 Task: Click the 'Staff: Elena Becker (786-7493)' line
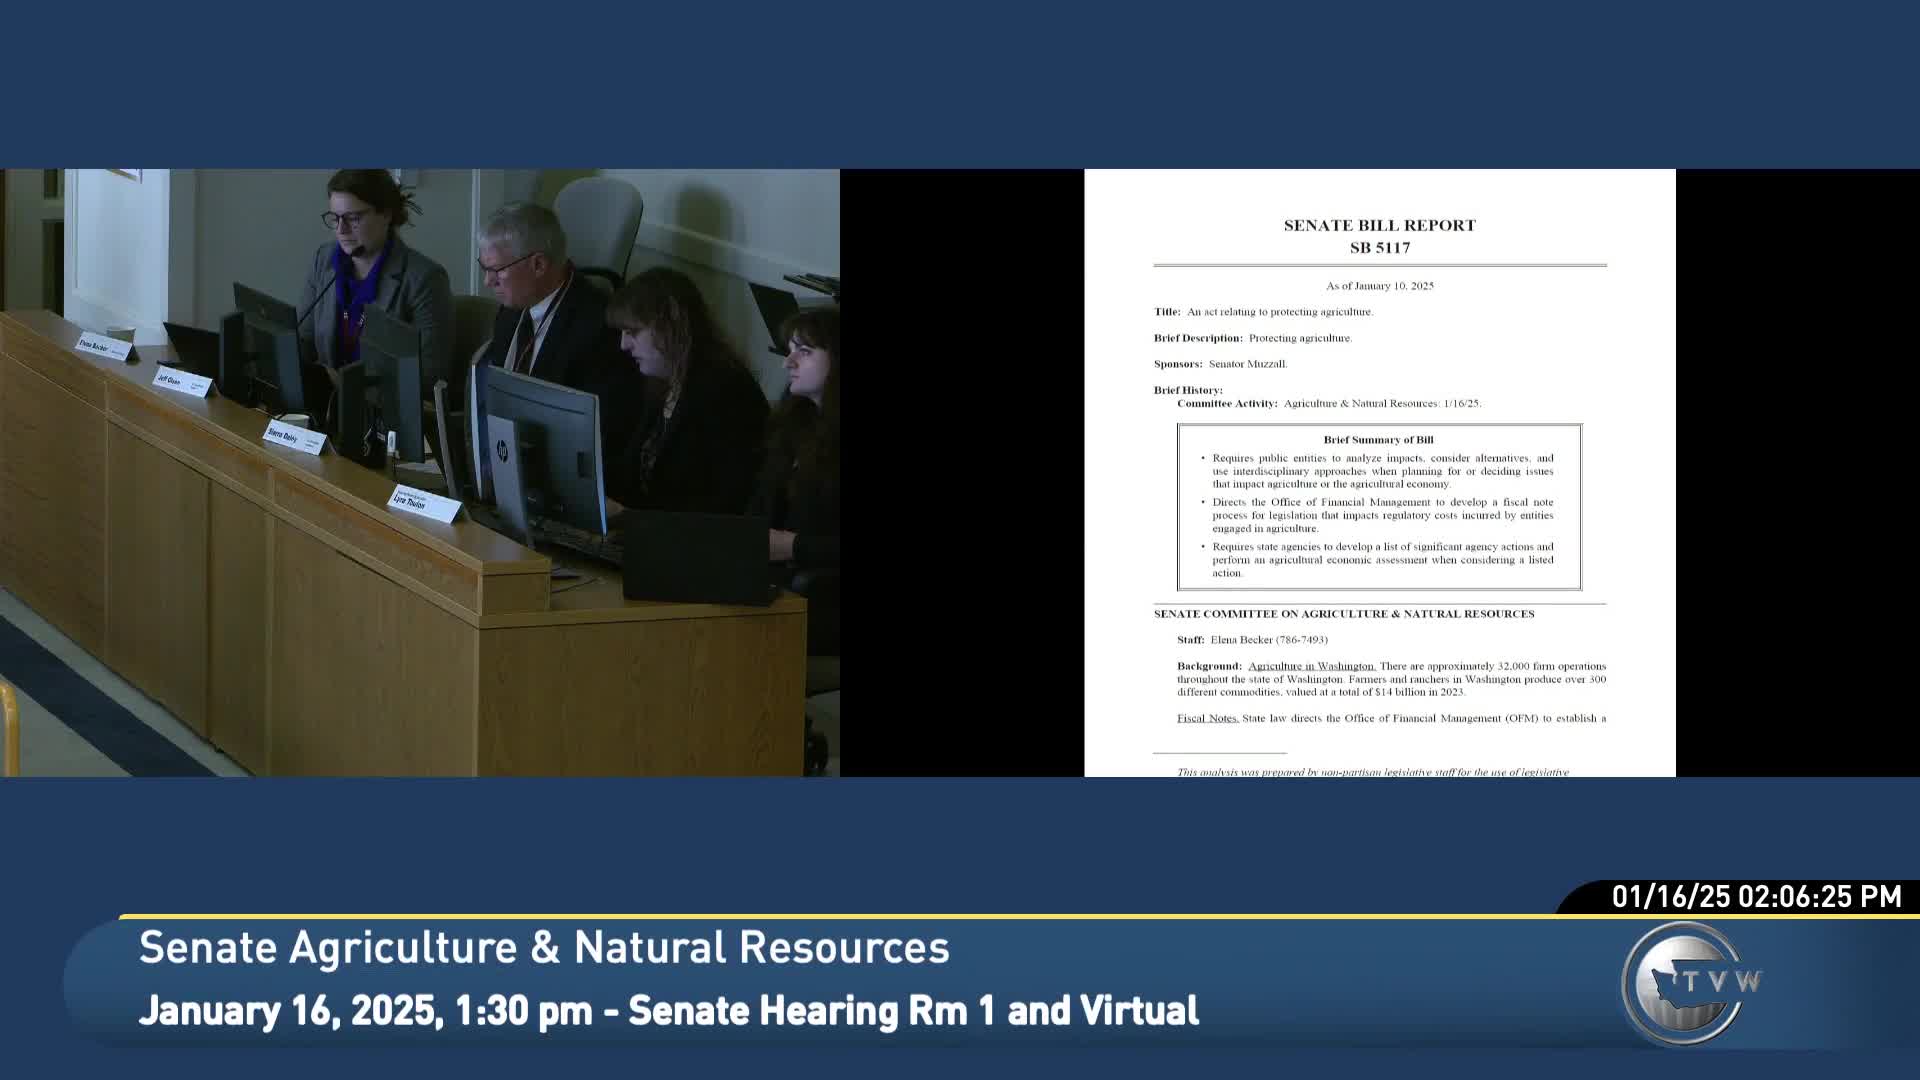(x=1252, y=640)
